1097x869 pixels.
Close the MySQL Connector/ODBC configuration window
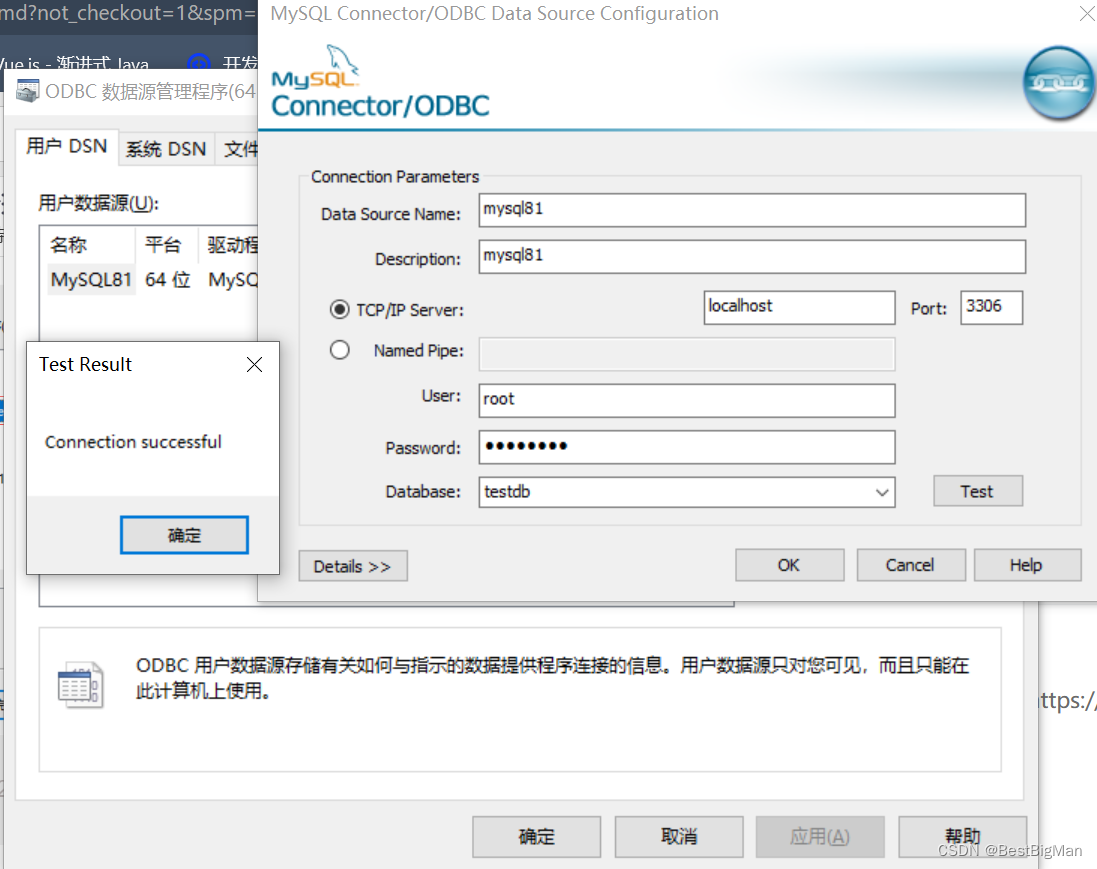pyautogui.click(x=1087, y=13)
